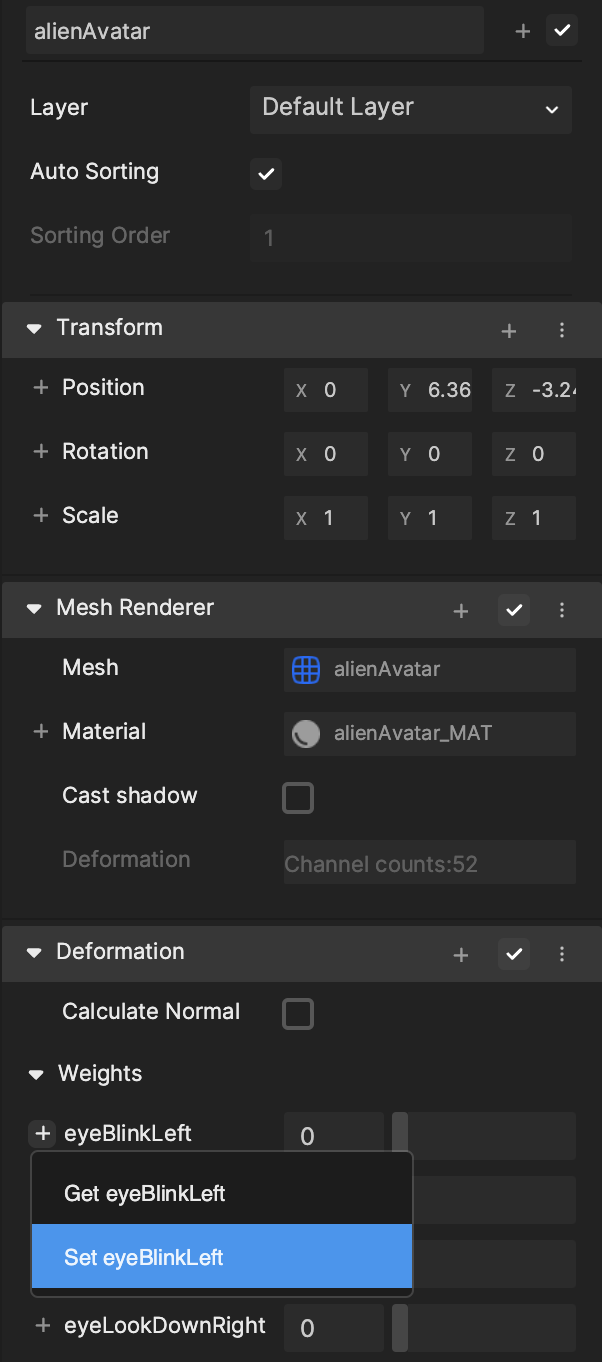Enable the Calculate Normal checkbox

tap(298, 1013)
